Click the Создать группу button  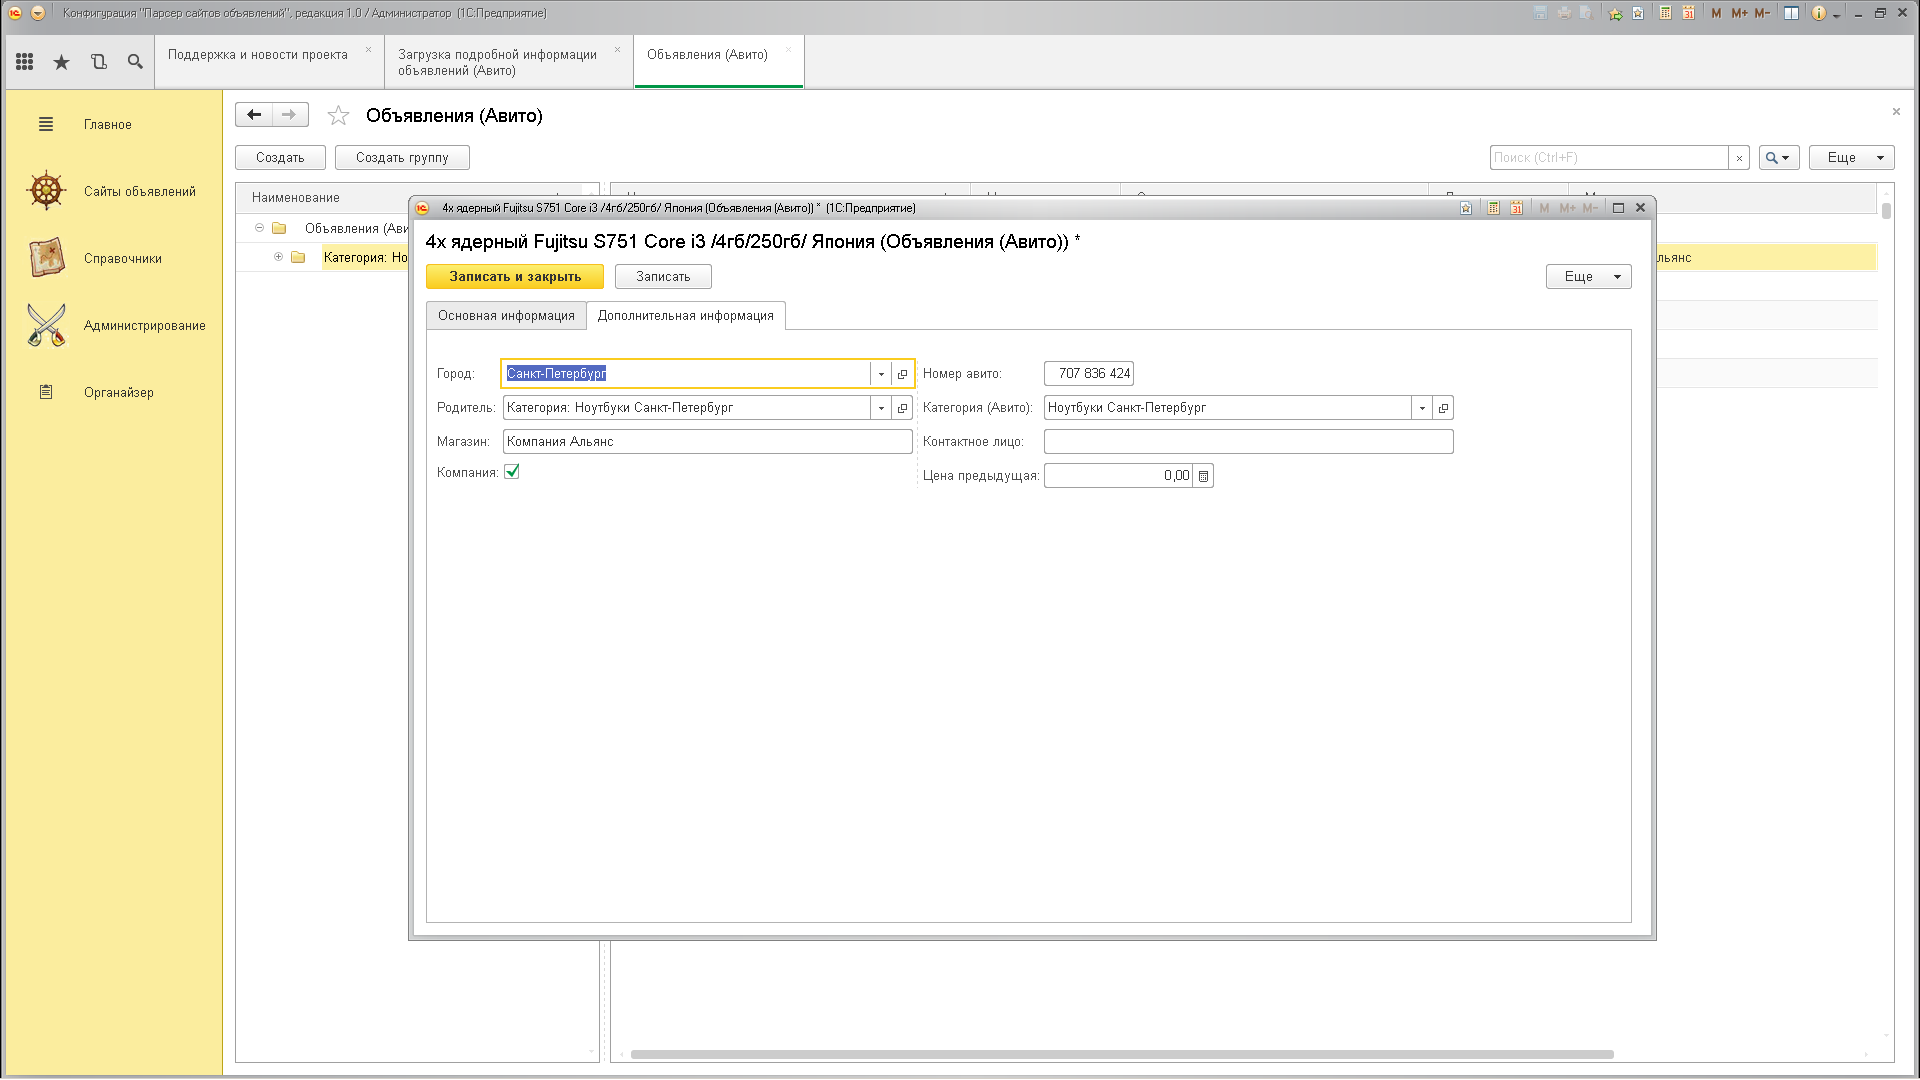tap(402, 158)
